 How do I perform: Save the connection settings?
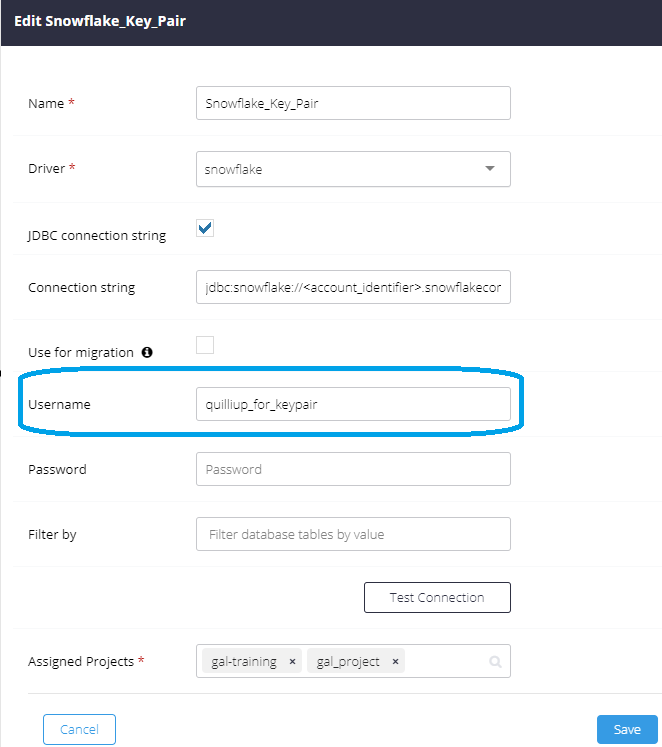[x=627, y=729]
